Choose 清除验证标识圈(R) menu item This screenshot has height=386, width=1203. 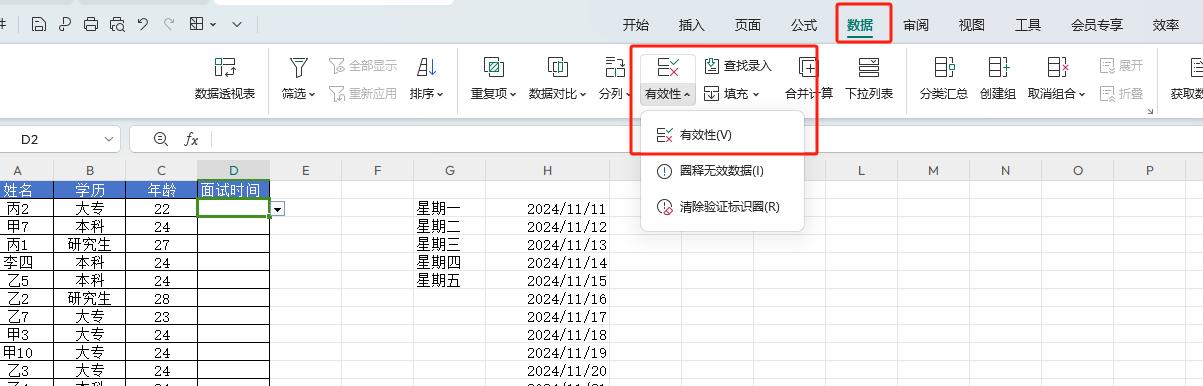click(722, 207)
